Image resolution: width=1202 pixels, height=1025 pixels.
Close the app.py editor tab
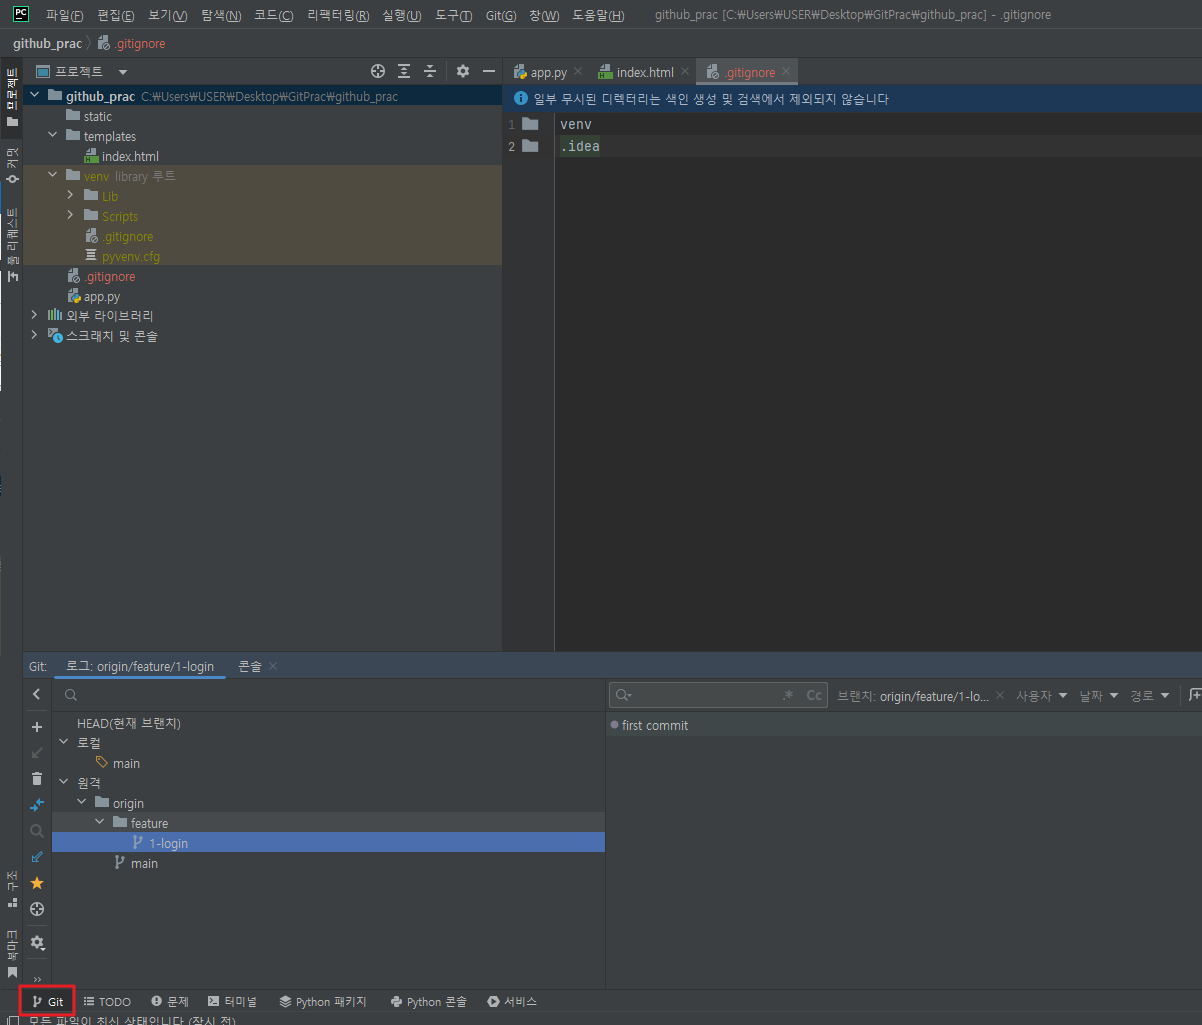[578, 72]
